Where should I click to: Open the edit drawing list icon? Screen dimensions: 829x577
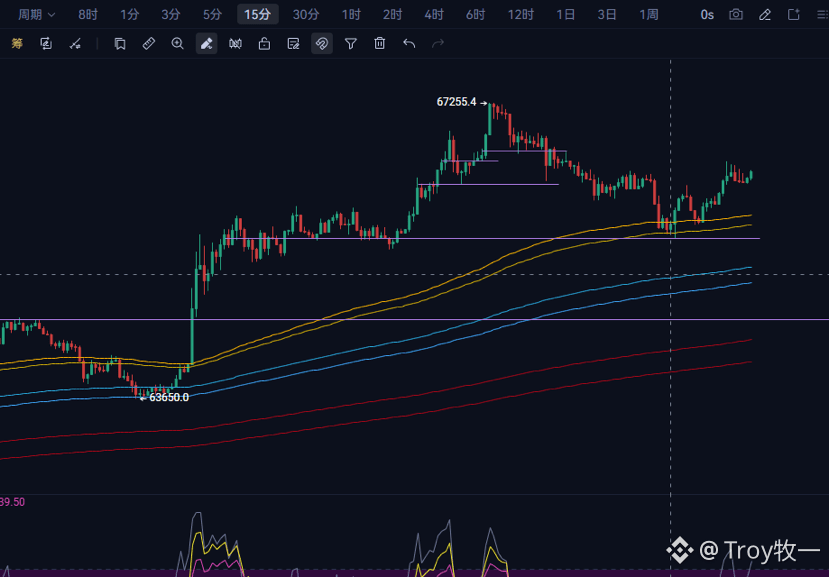tap(293, 43)
